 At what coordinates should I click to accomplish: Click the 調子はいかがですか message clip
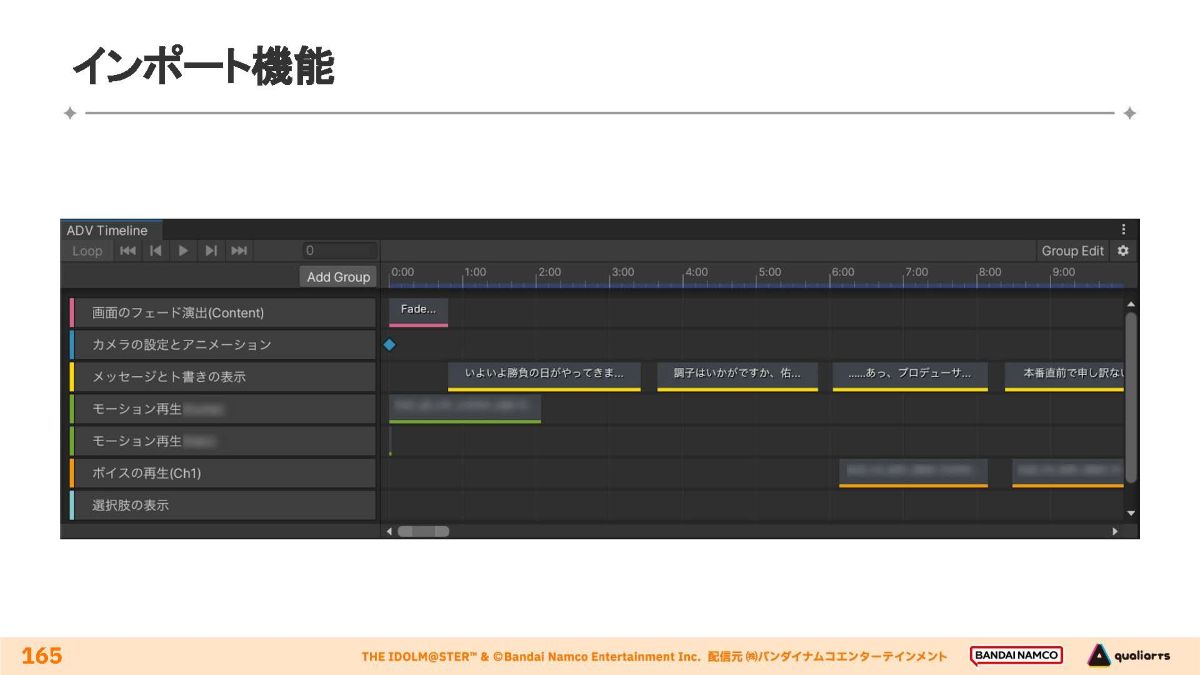(x=737, y=374)
